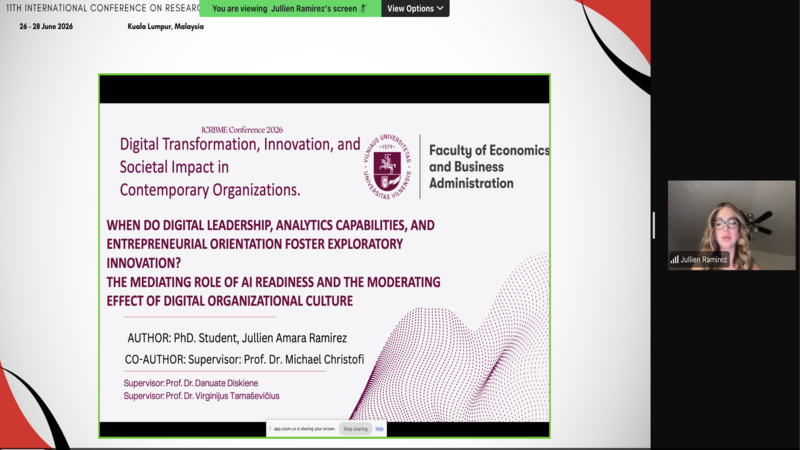Click the Hide link in sharing bar
The width and height of the screenshot is (800, 450).
click(x=379, y=429)
